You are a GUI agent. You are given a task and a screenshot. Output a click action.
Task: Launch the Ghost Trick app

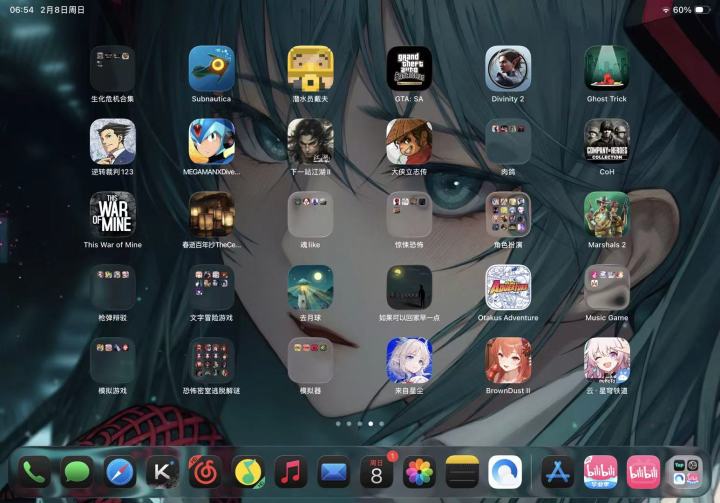click(607, 68)
